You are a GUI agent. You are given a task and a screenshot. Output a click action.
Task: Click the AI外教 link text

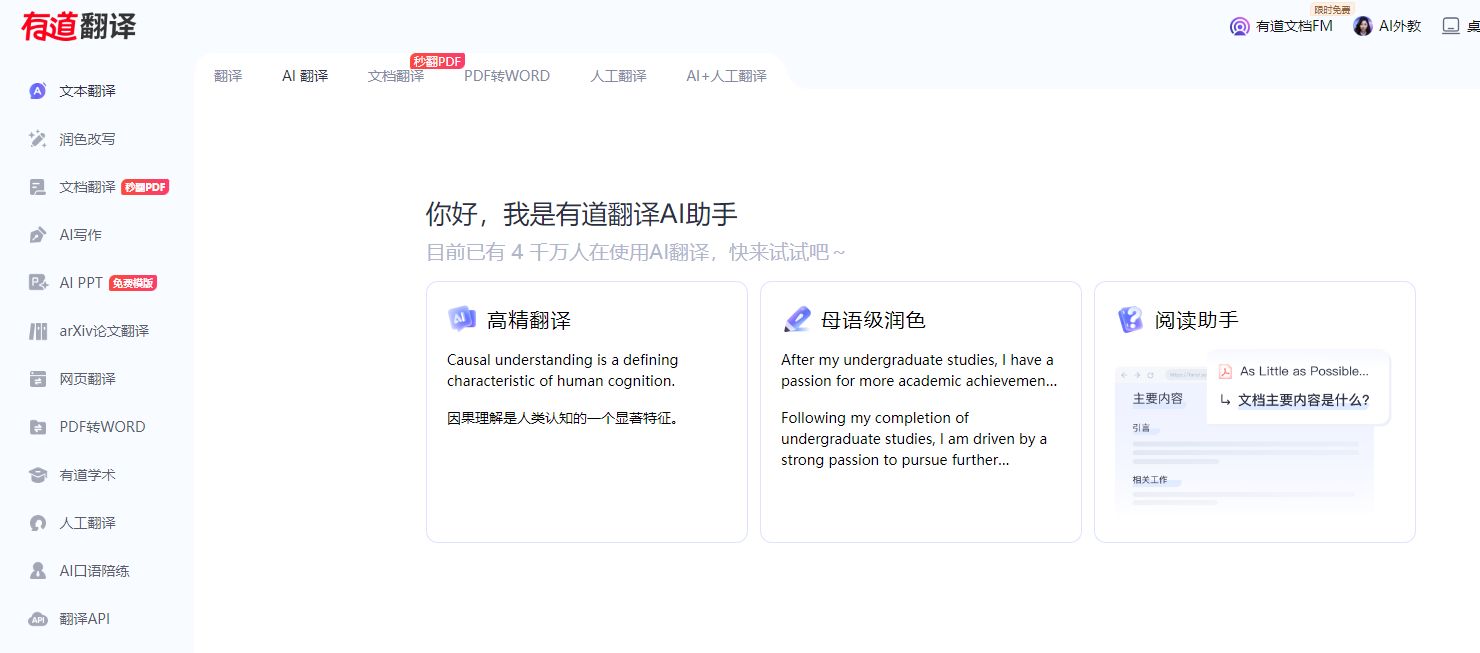coord(1400,26)
